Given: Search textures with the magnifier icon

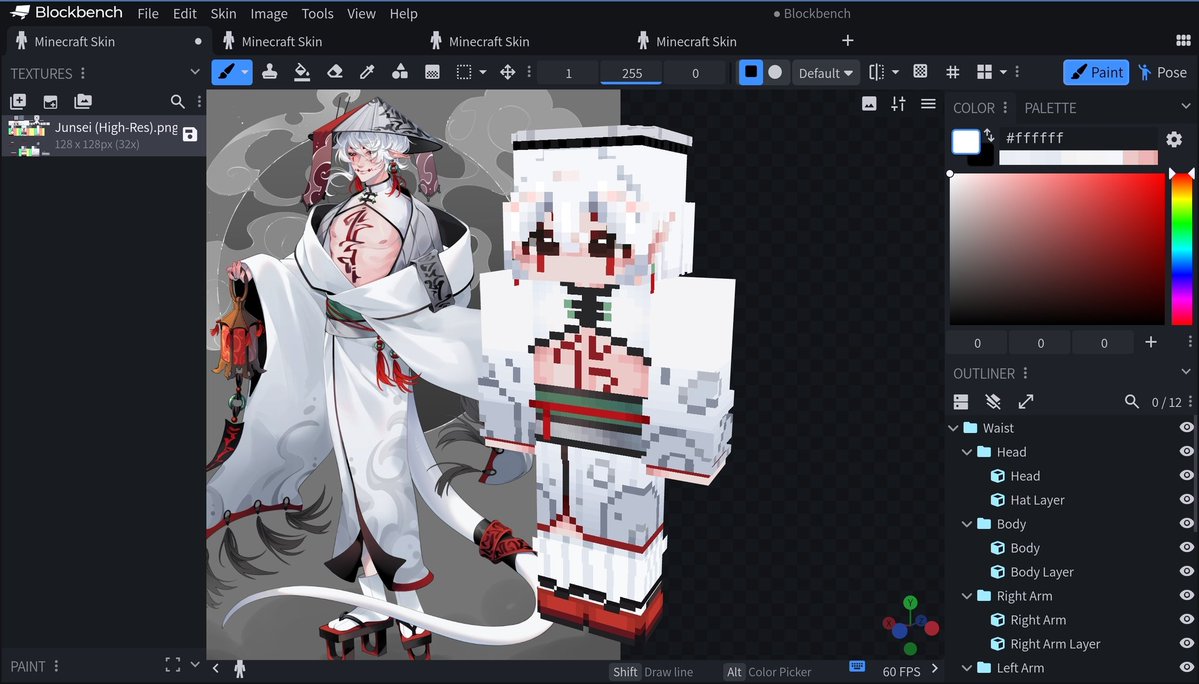Looking at the screenshot, I should pos(177,102).
